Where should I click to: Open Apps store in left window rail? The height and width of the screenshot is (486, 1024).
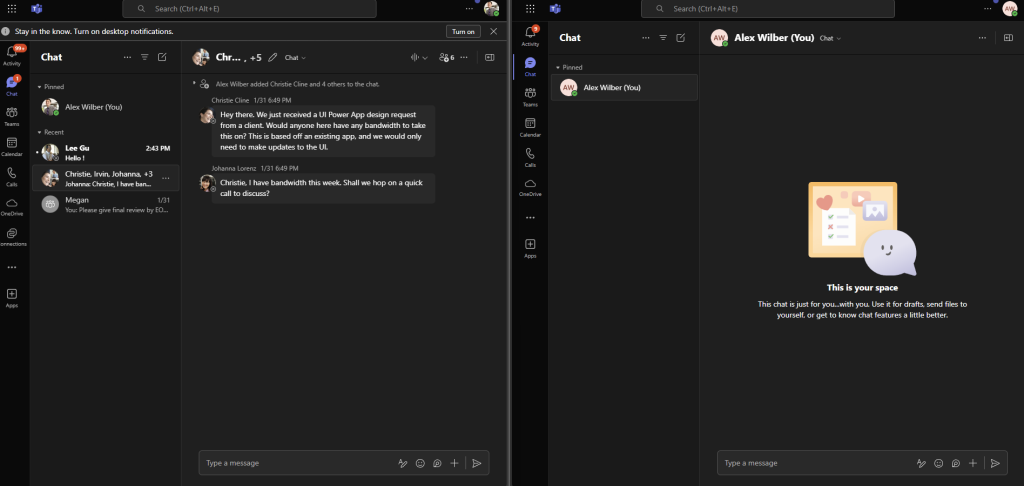tap(12, 298)
